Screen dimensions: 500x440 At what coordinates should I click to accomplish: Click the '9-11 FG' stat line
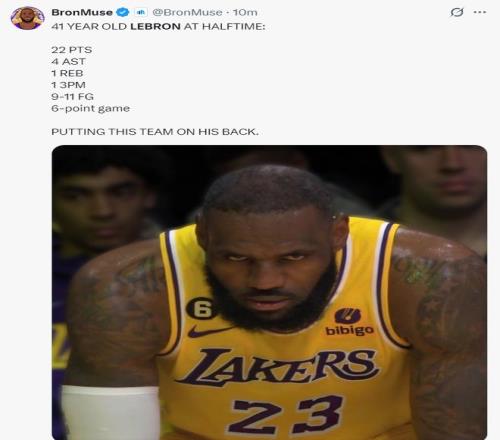(72, 96)
